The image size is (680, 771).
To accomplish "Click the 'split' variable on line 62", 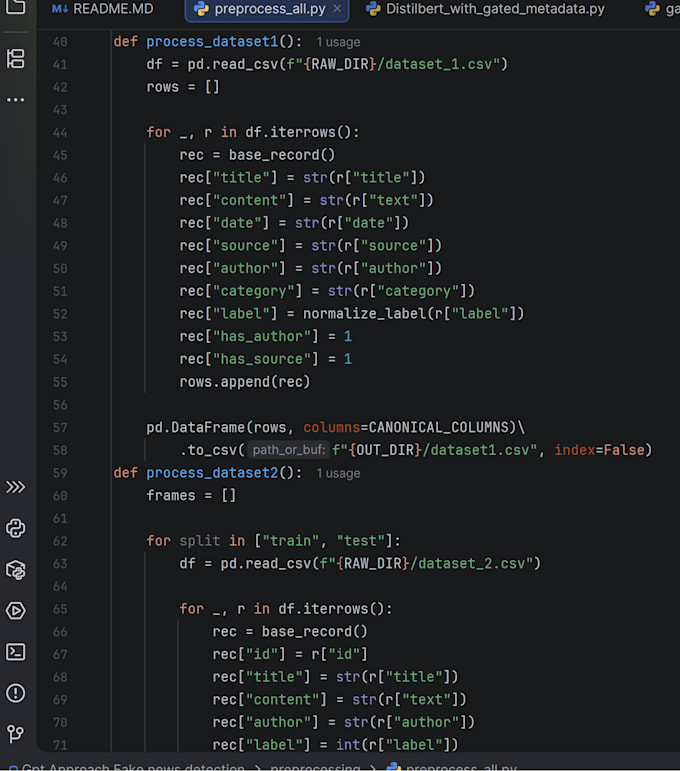I will coord(200,541).
